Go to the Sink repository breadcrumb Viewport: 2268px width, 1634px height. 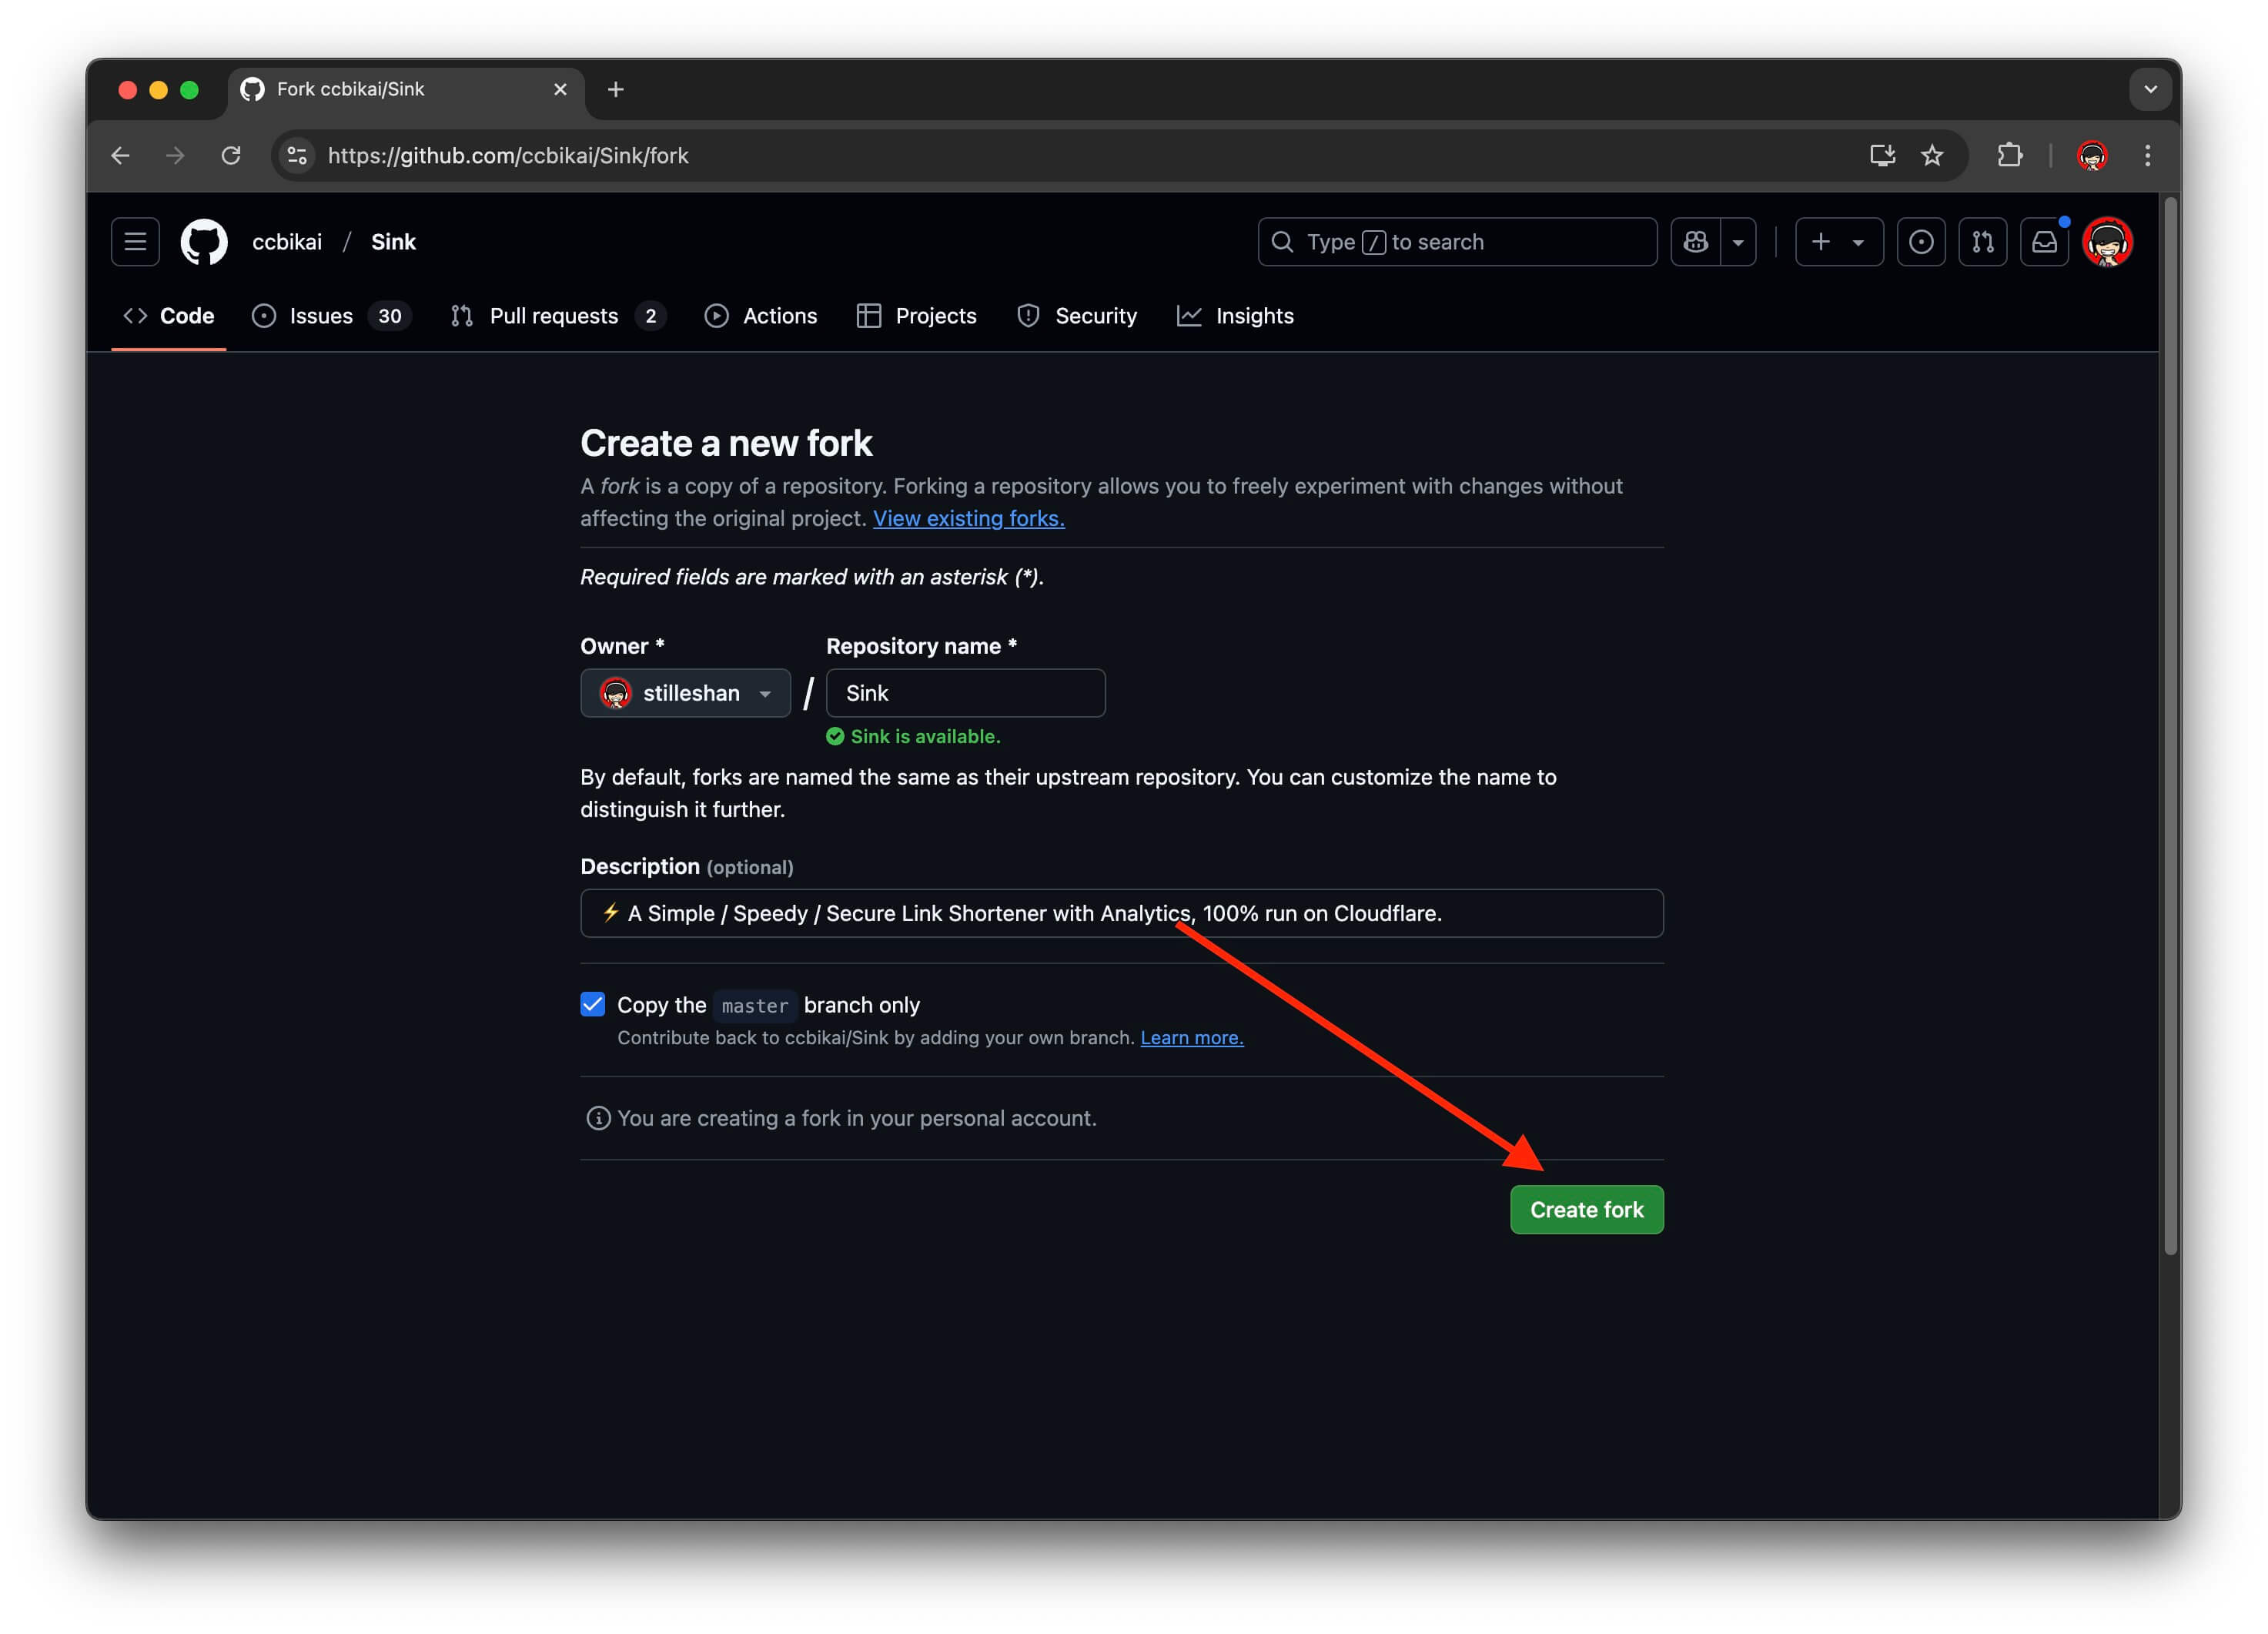click(393, 242)
